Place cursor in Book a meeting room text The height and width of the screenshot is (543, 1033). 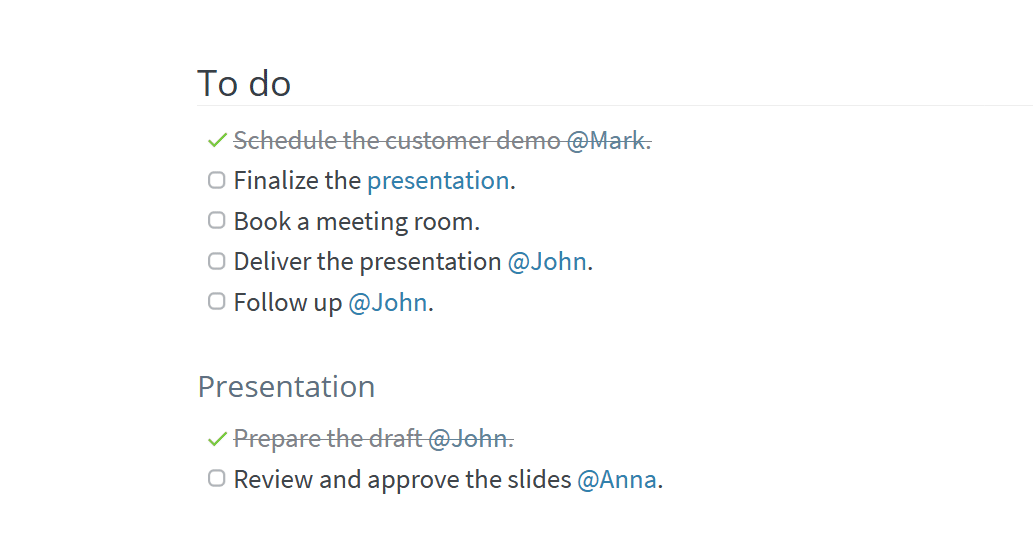point(356,222)
